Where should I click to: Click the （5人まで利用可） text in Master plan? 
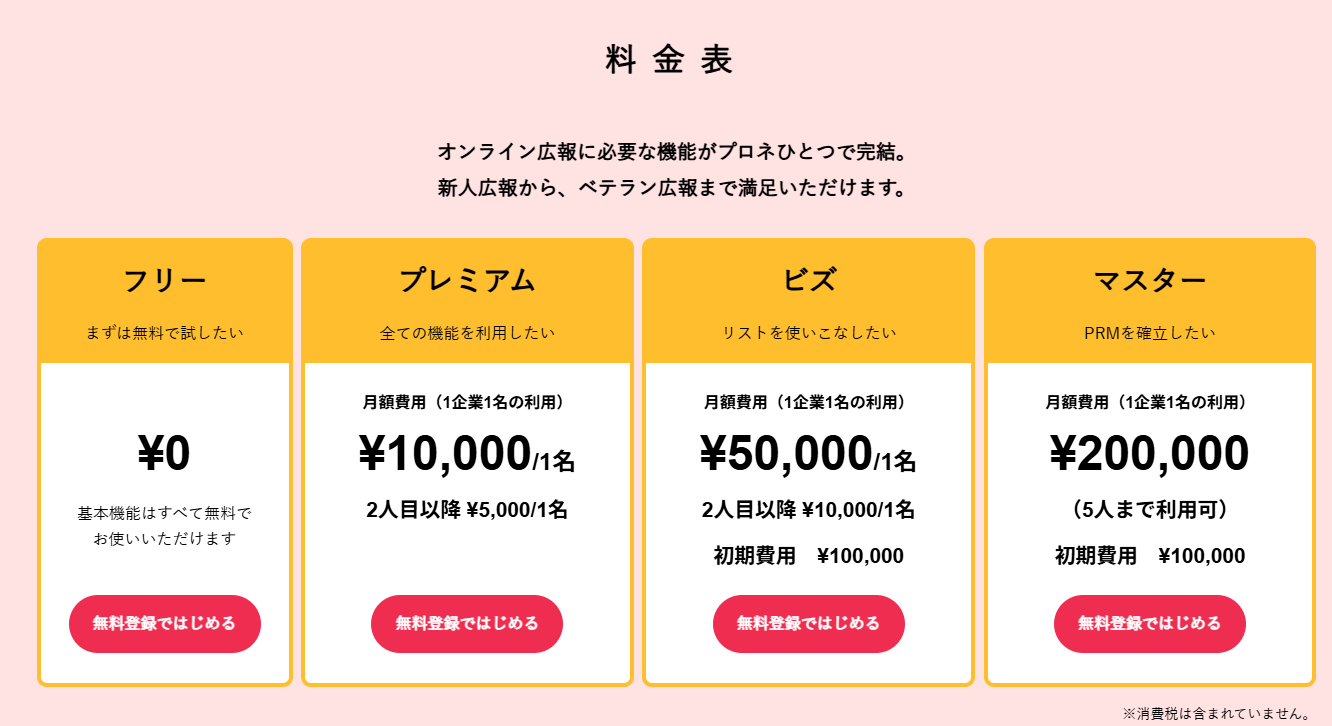tap(1150, 510)
